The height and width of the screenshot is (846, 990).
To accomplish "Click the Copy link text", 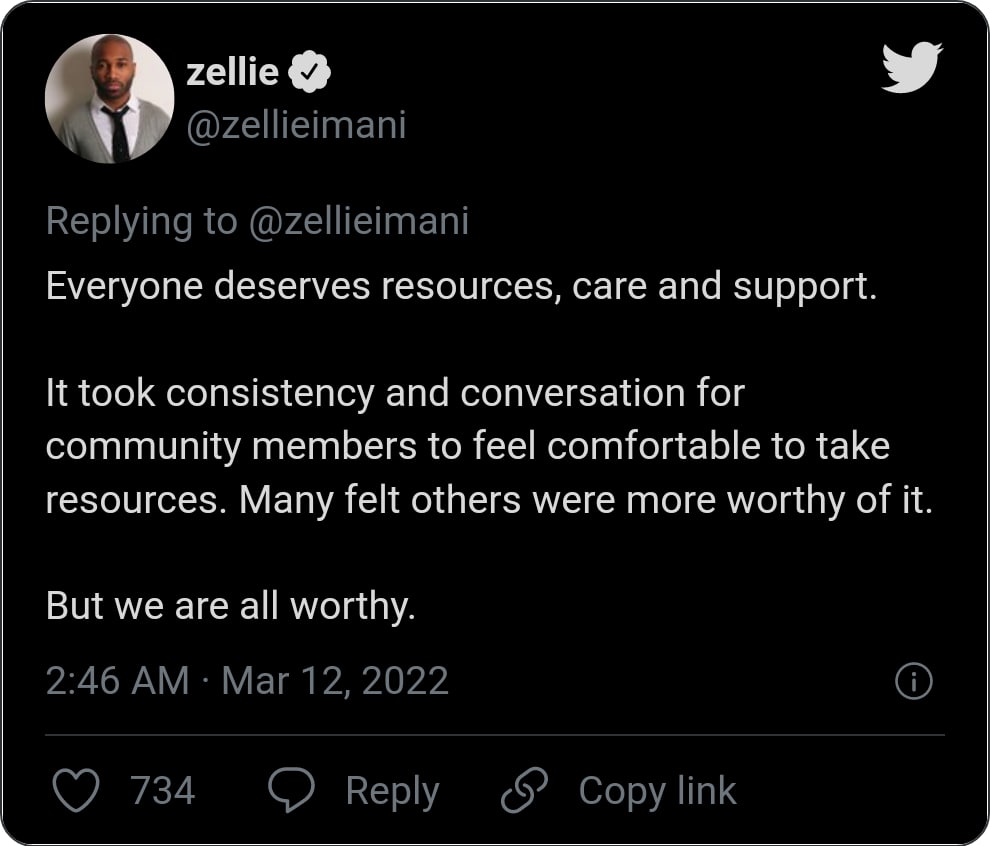I will (657, 791).
